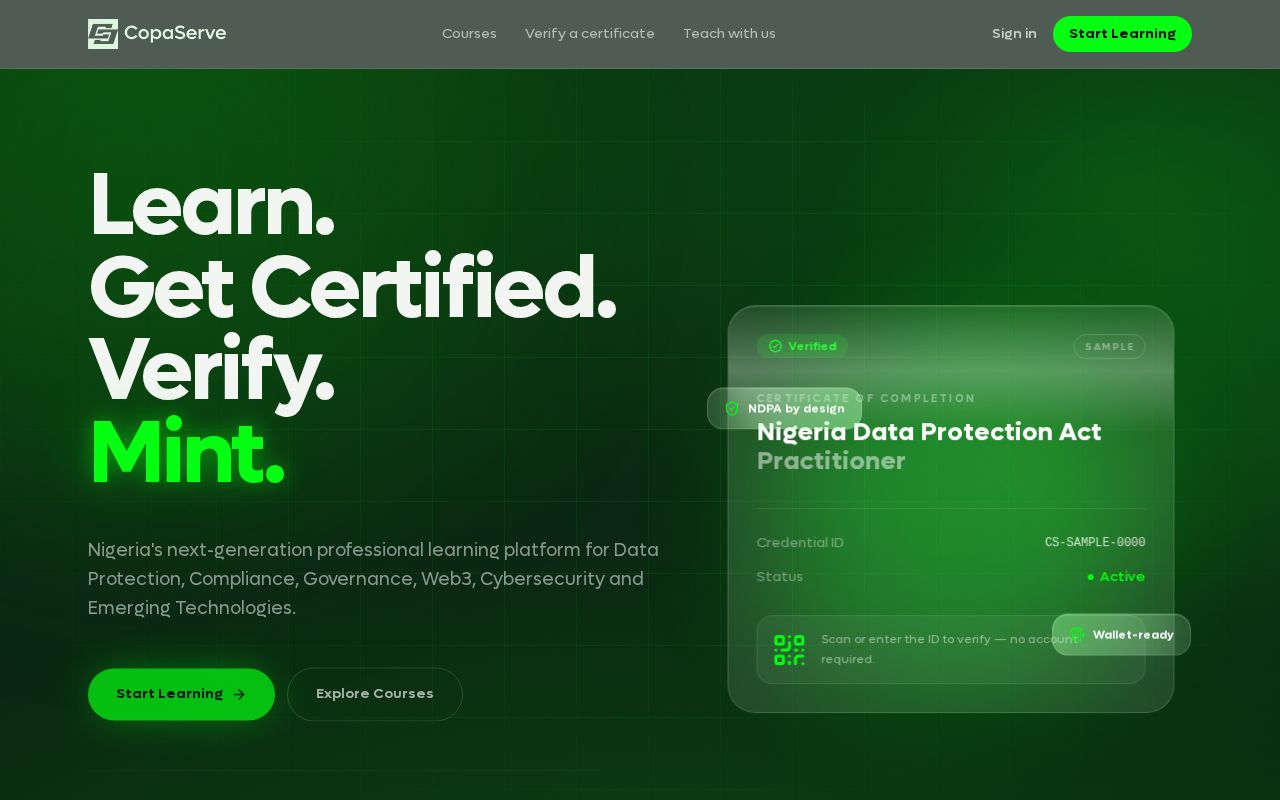Click the Practitioner subtitle text
The height and width of the screenshot is (800, 1280).
pos(831,461)
